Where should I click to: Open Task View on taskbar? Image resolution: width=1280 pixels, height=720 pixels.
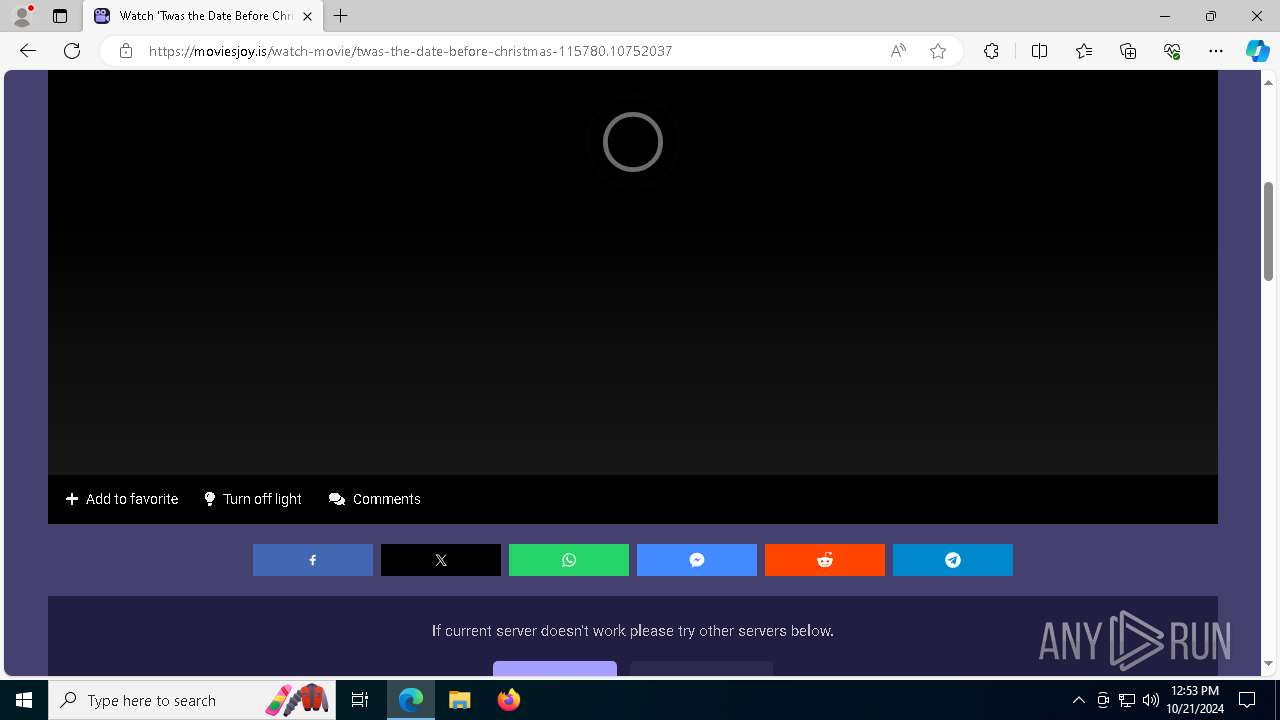(x=360, y=700)
